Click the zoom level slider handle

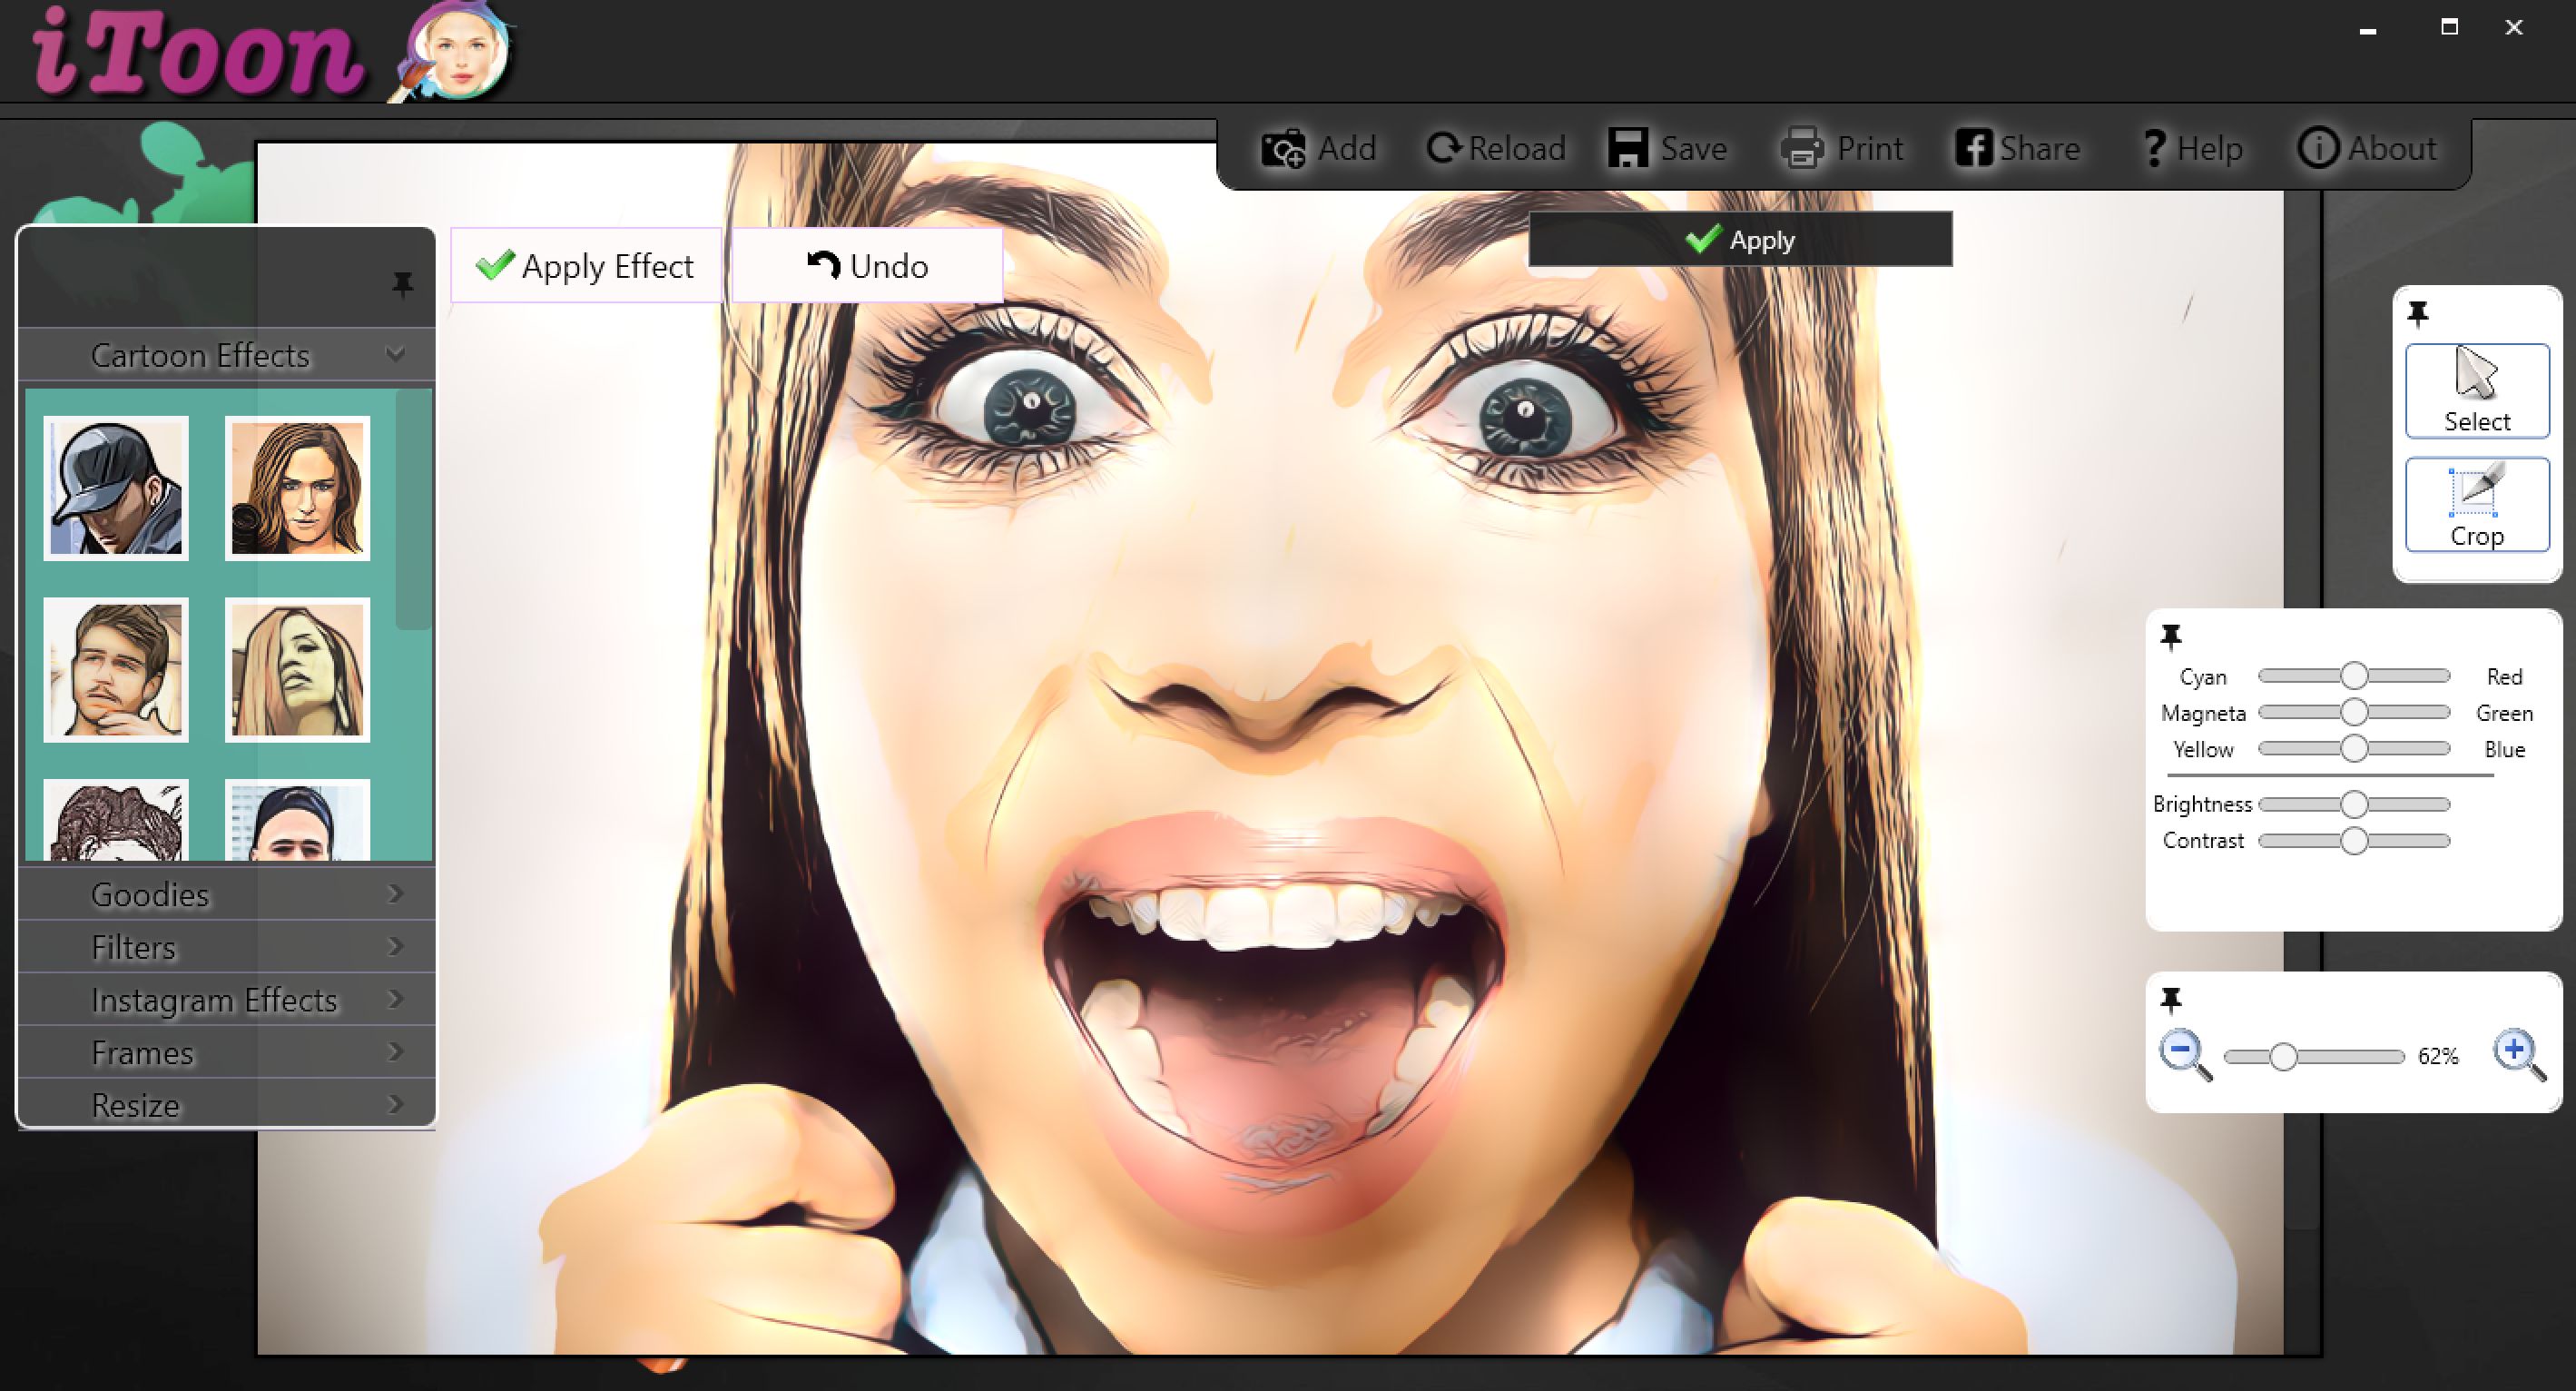click(x=2283, y=1056)
